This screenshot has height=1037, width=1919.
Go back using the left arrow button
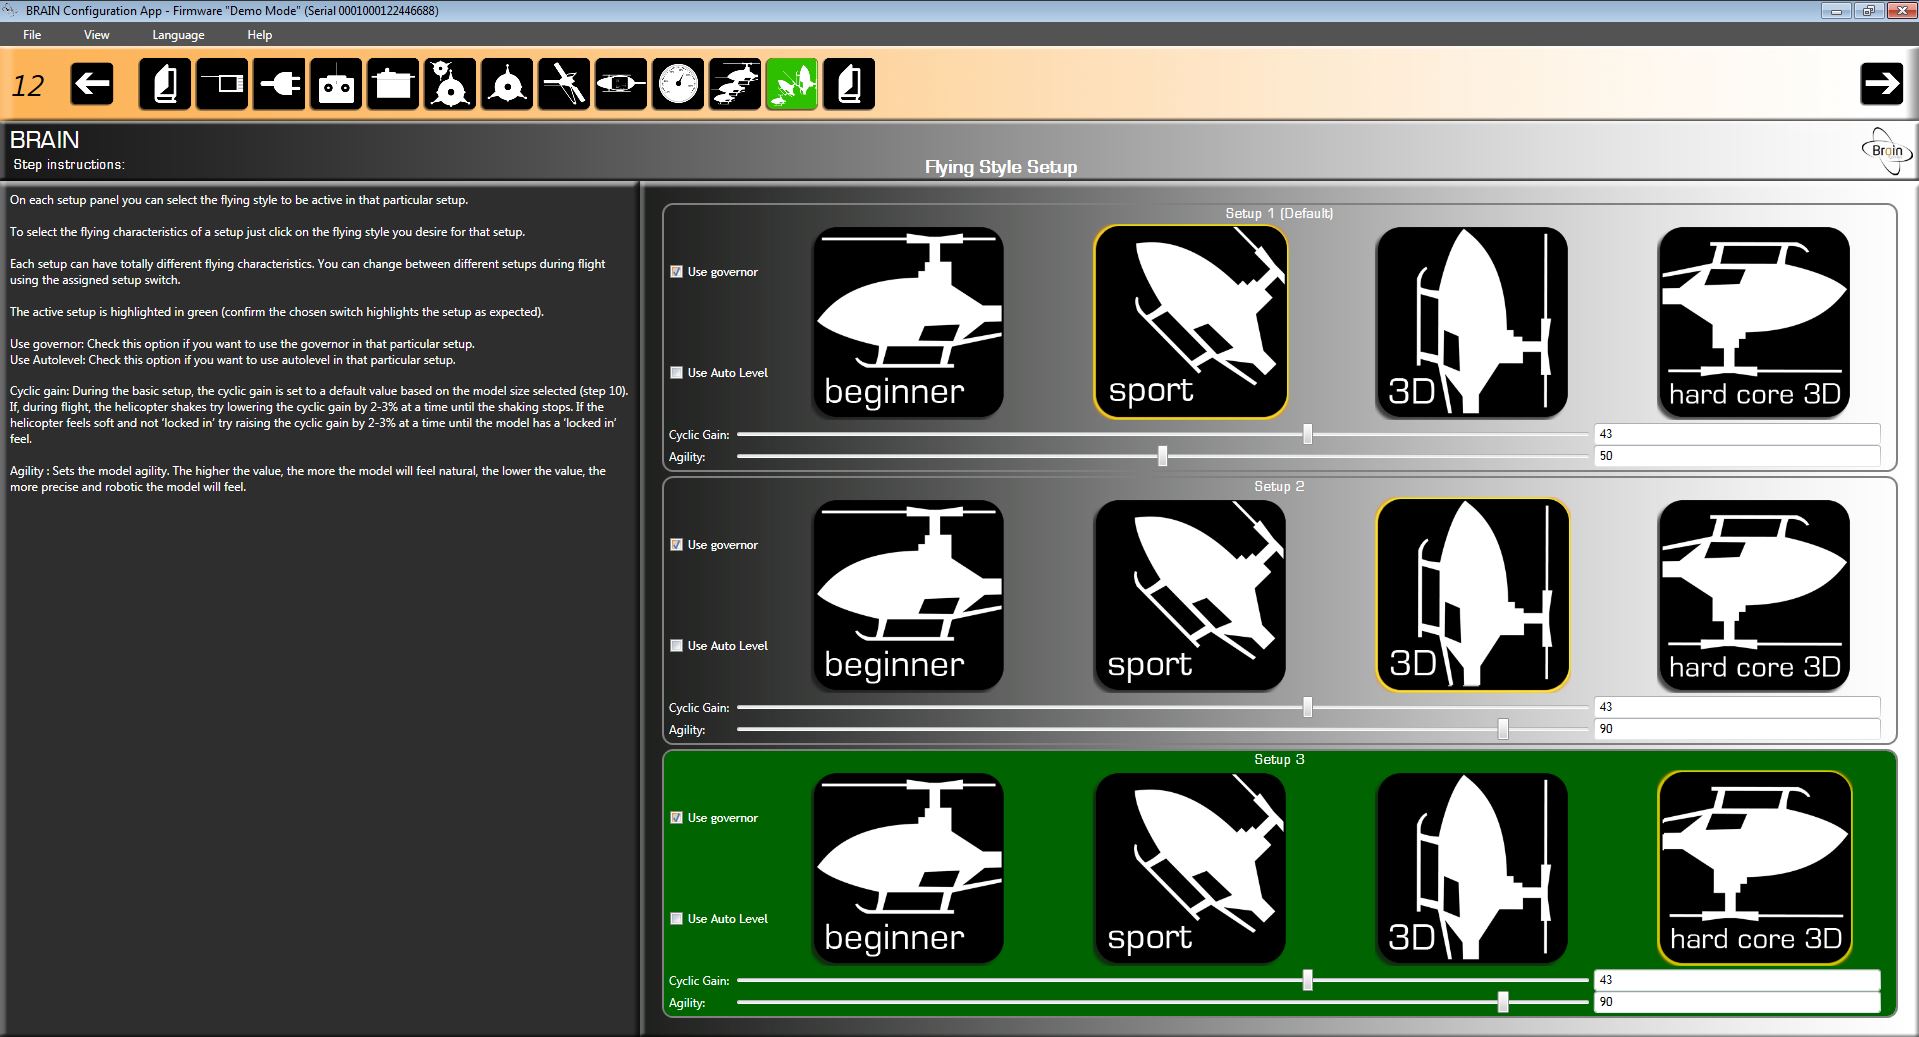(92, 84)
